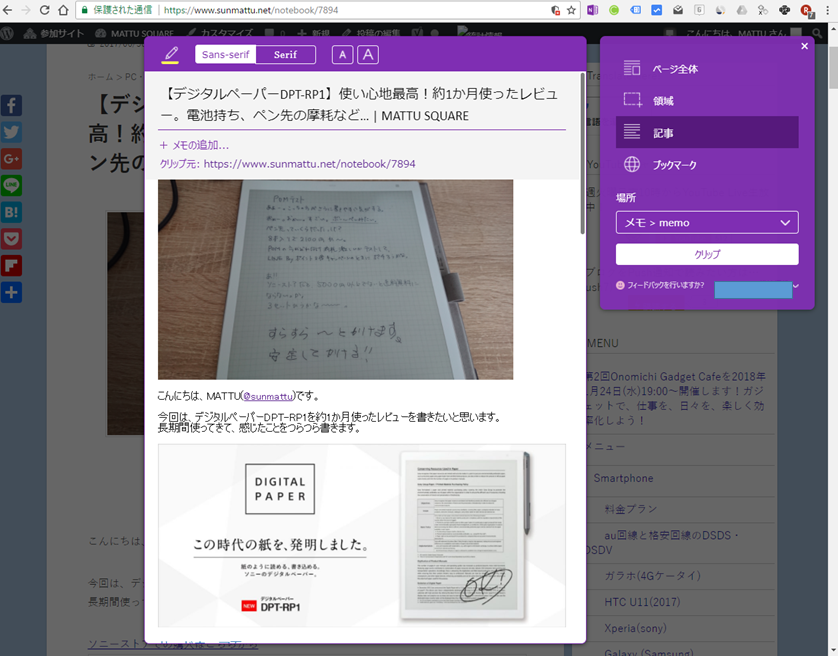Click the admin bar search magnifier icon

[x=817, y=33]
